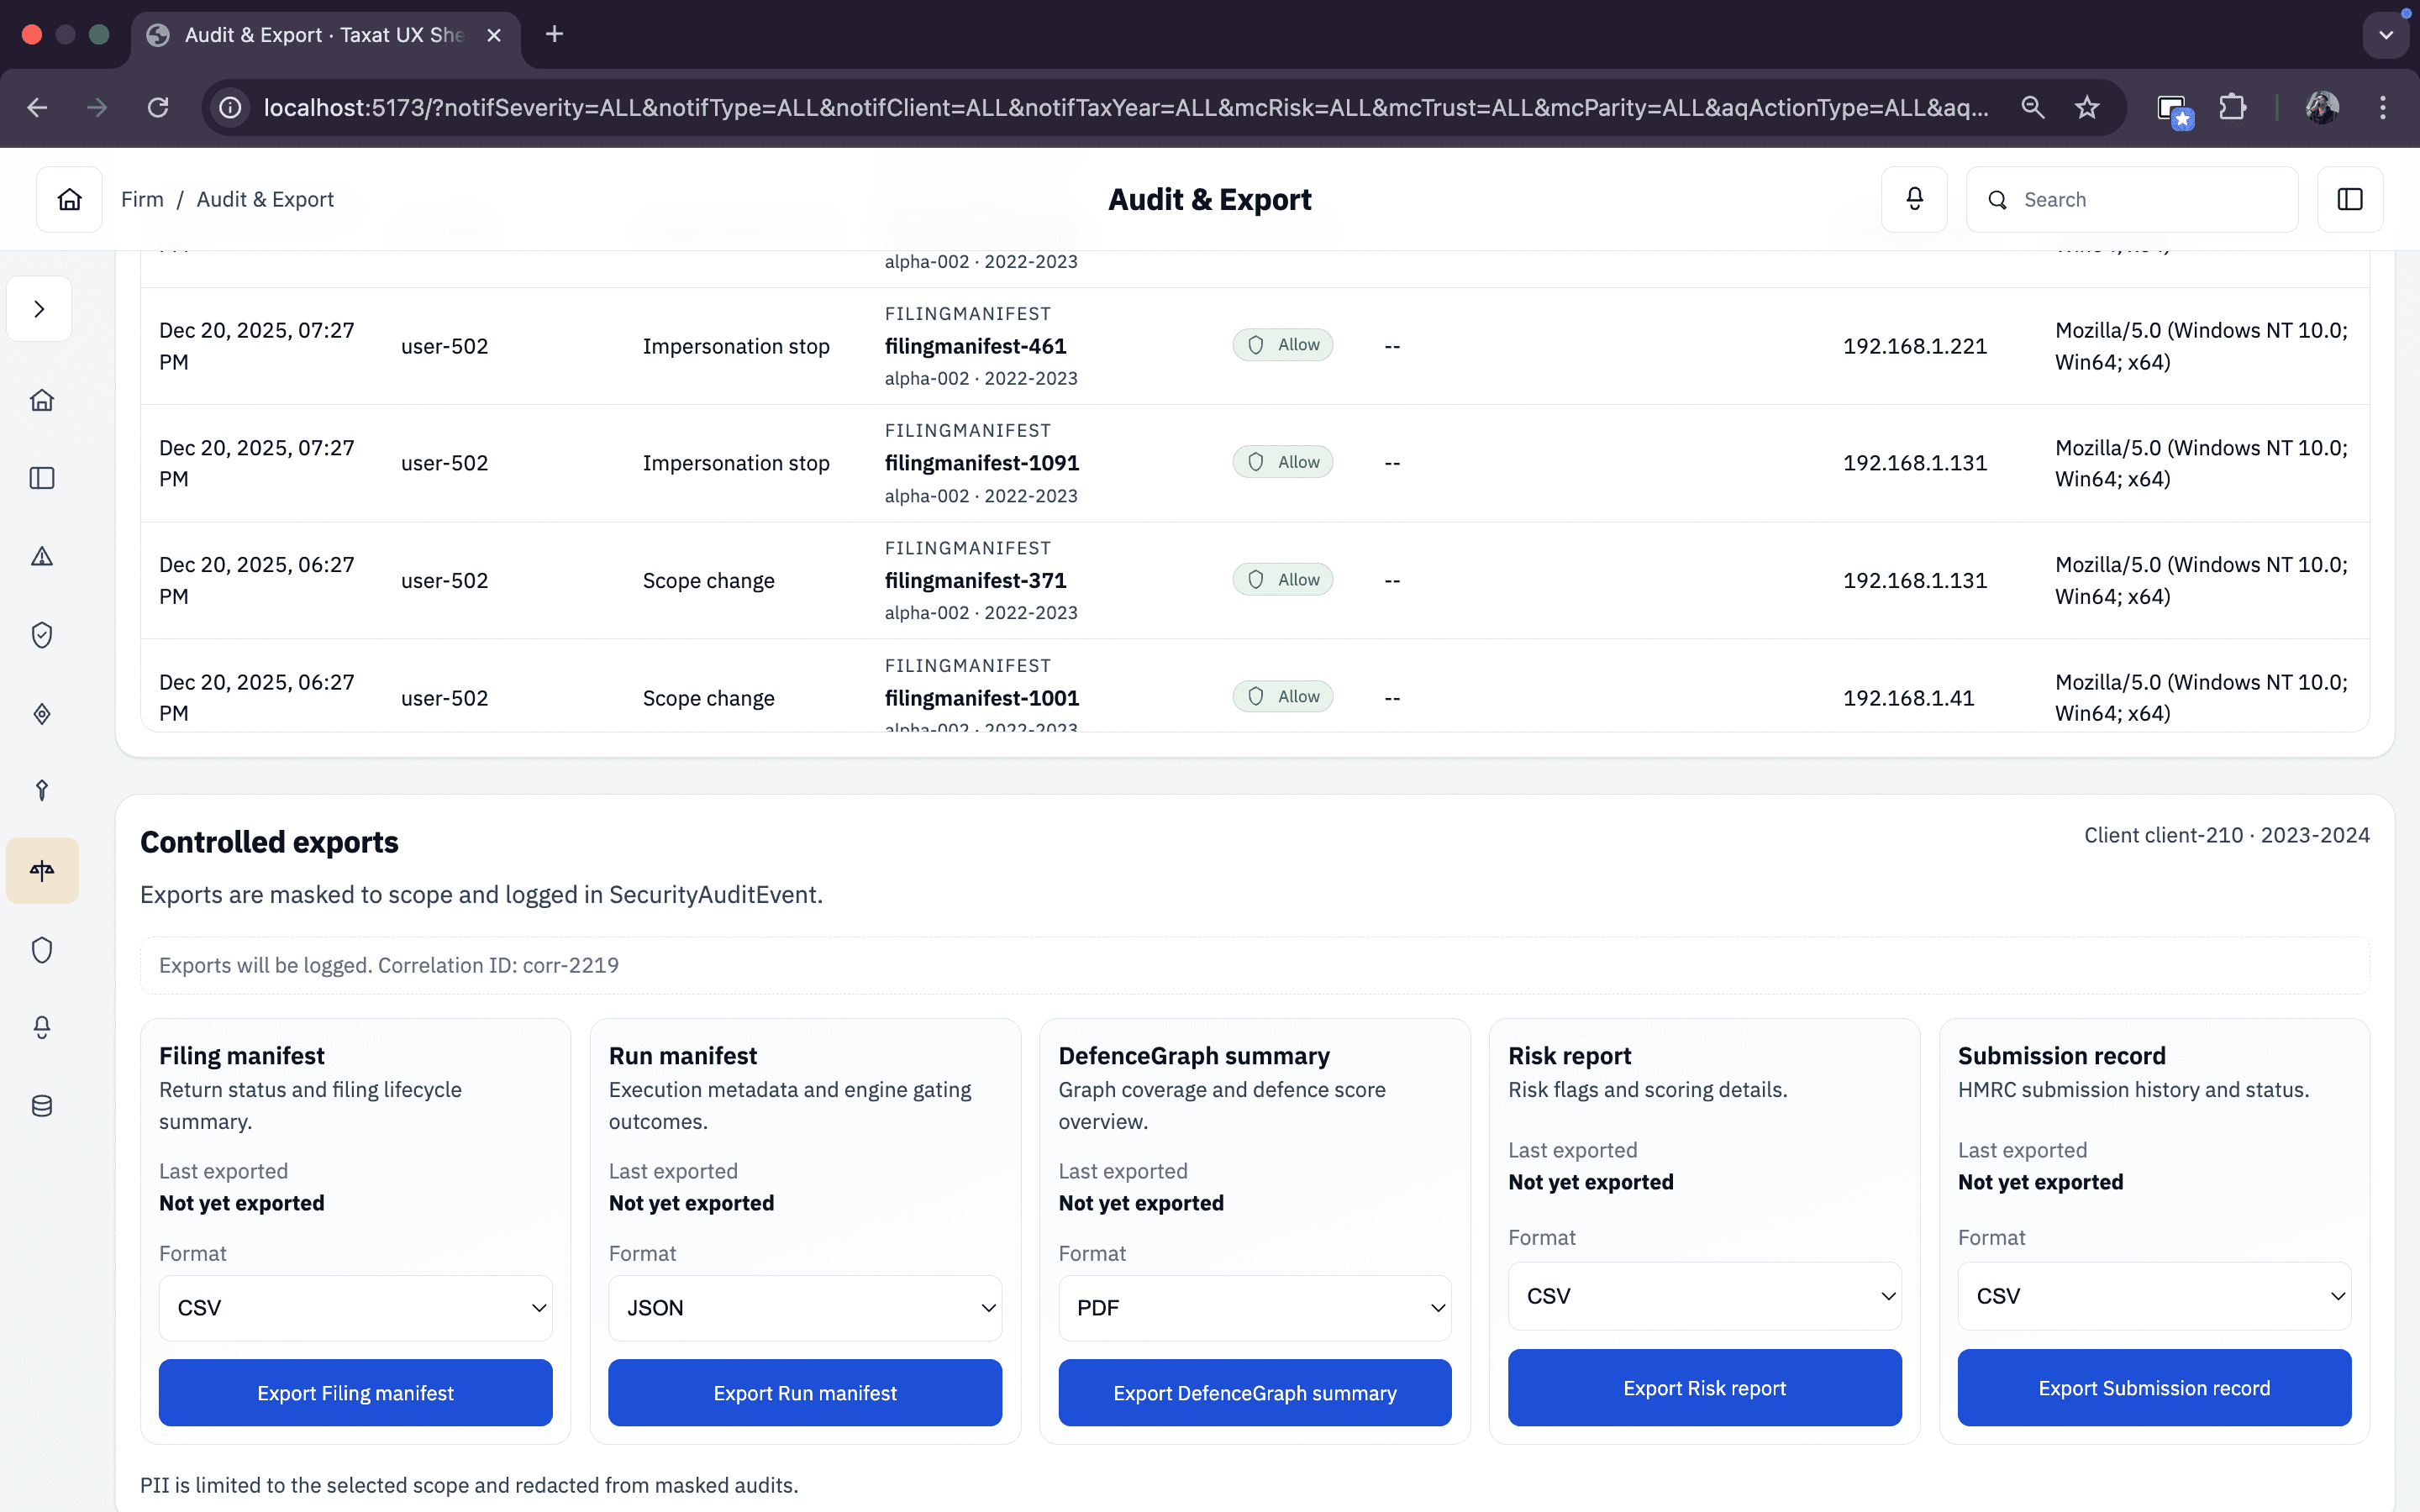Click Export Risk report button
Screen dimensions: 2420x1512
(x=1704, y=1388)
